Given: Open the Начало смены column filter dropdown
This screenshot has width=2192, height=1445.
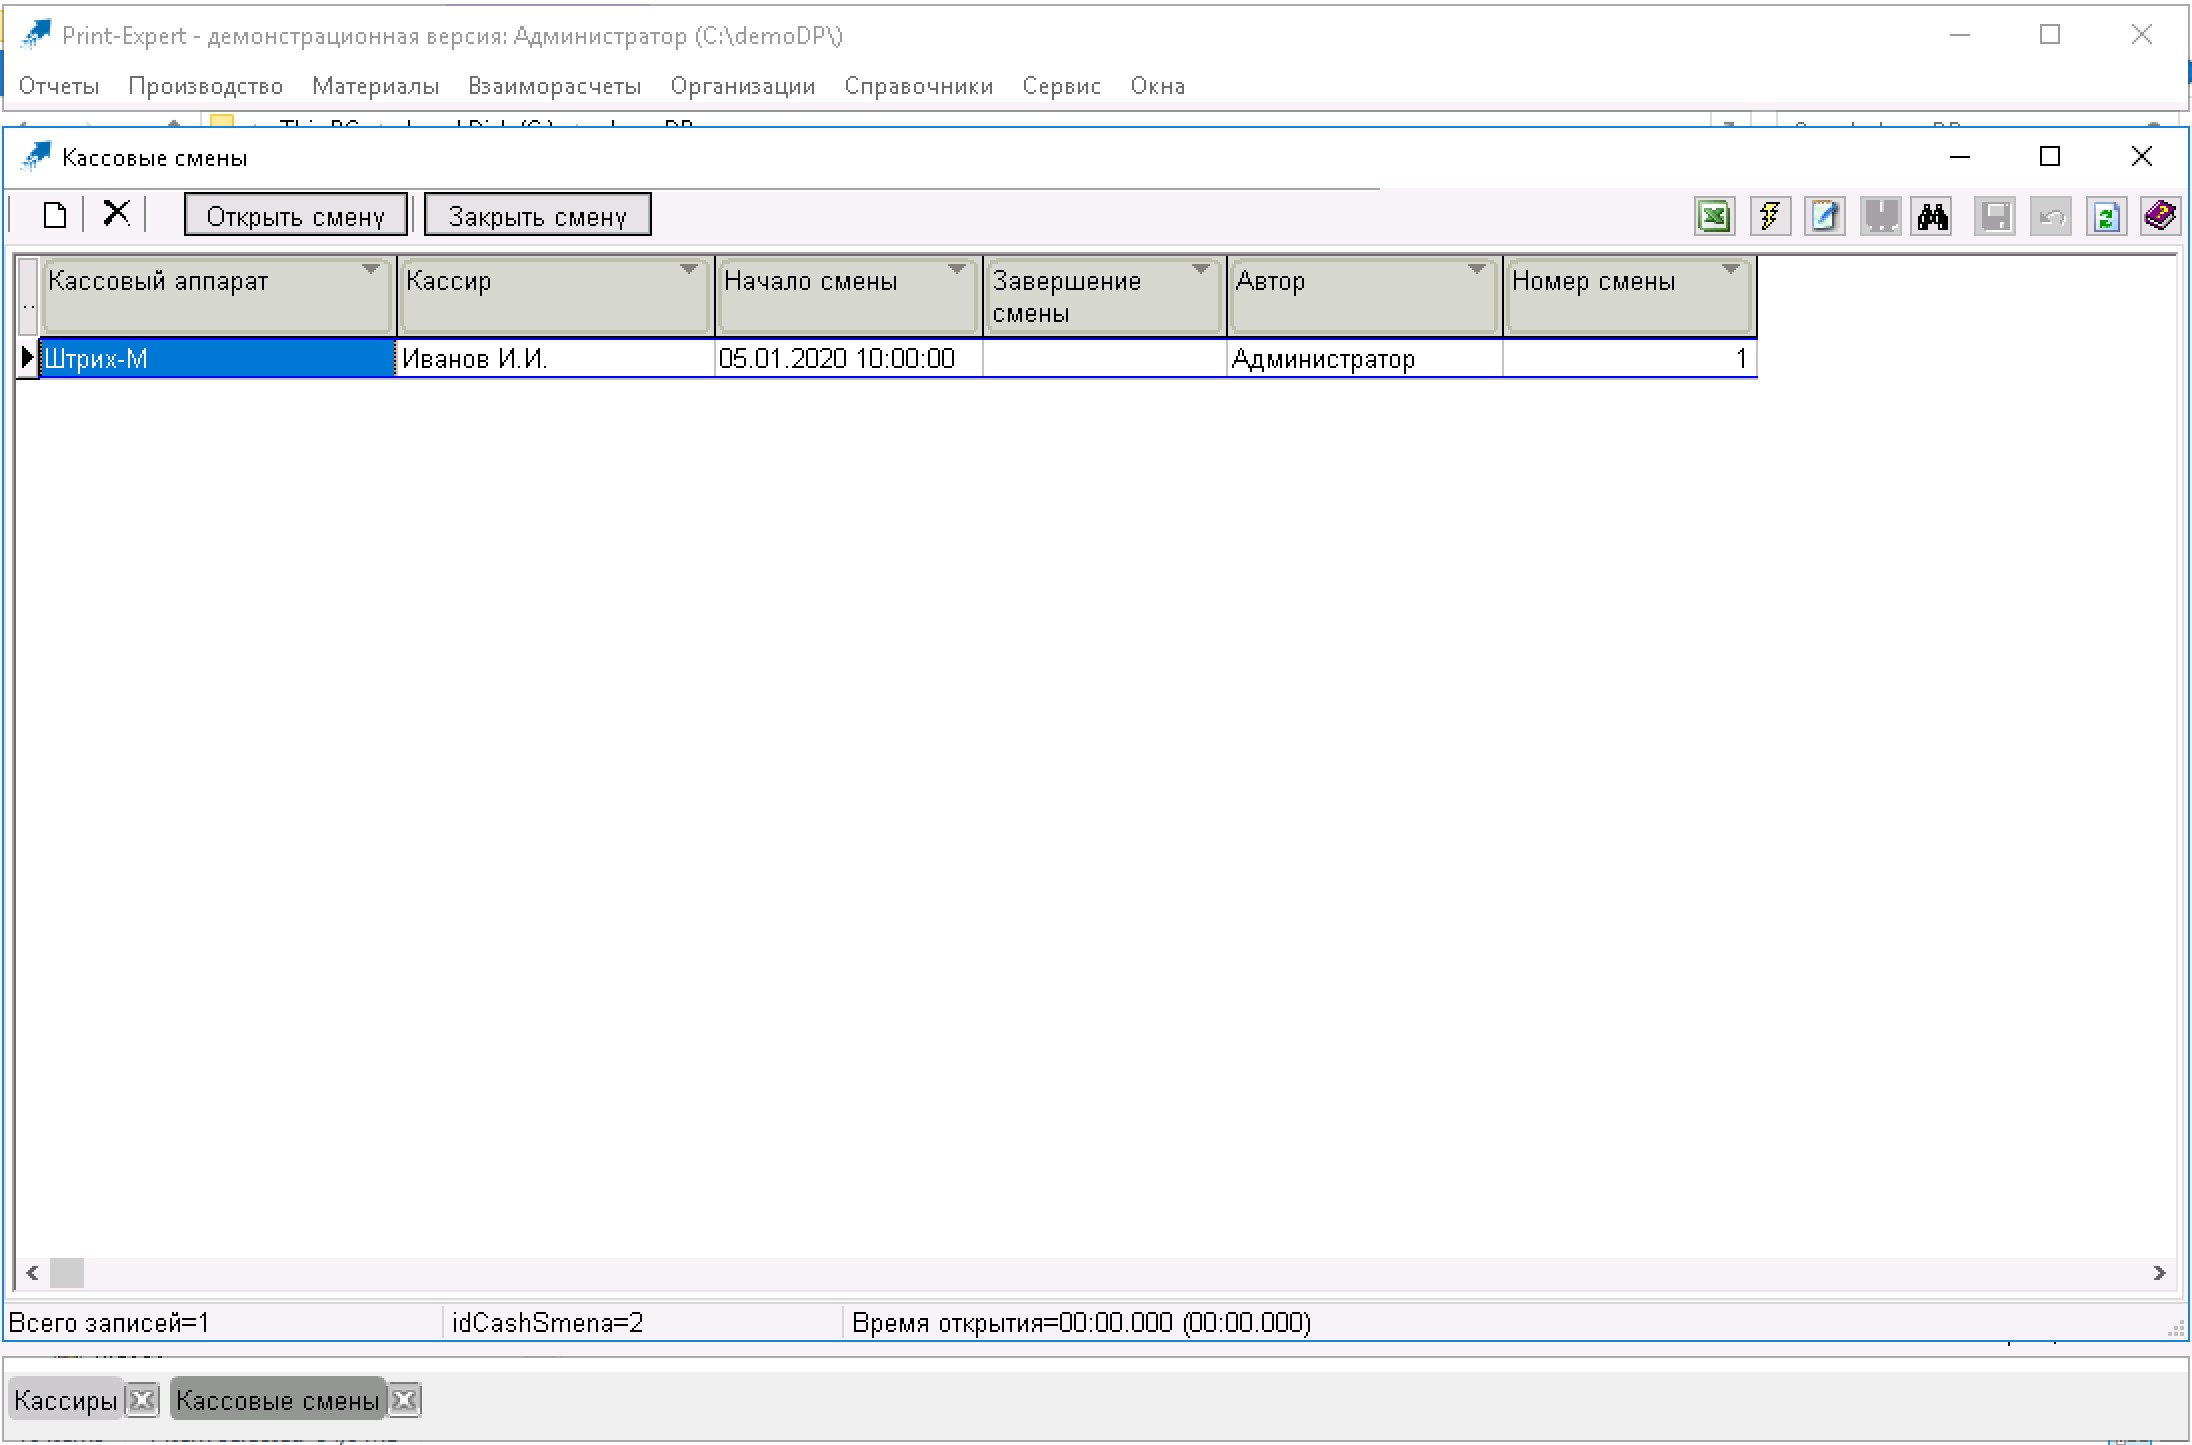Looking at the screenshot, I should (956, 269).
